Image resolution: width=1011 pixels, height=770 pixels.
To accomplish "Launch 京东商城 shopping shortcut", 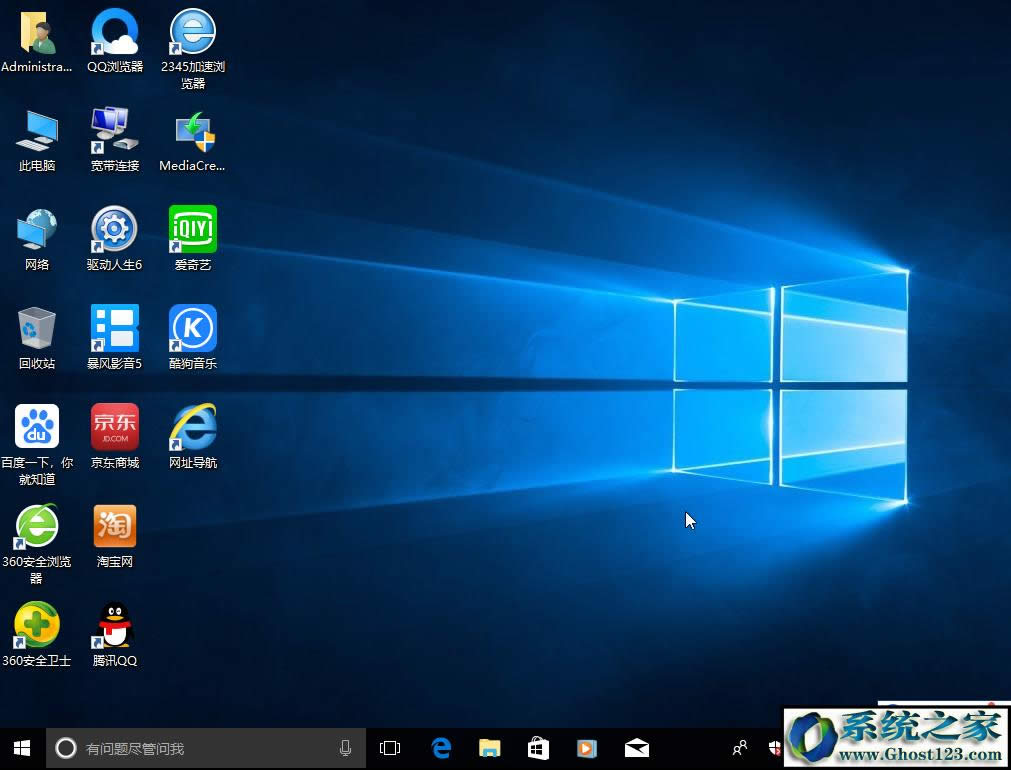I will [114, 426].
